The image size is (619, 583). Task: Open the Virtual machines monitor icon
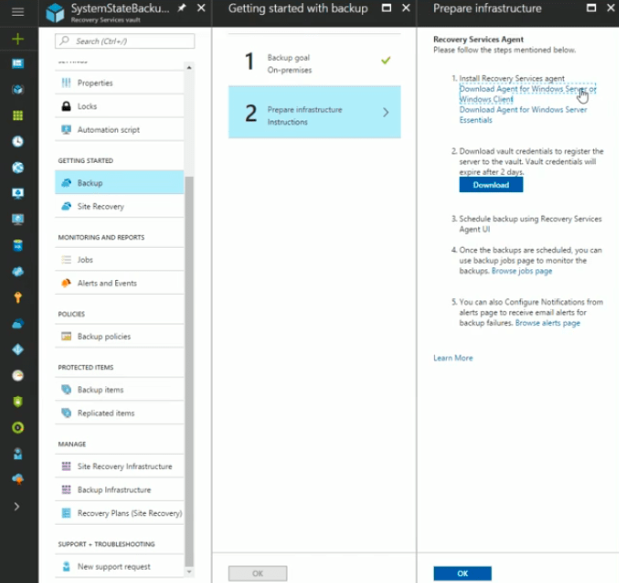pos(18,193)
